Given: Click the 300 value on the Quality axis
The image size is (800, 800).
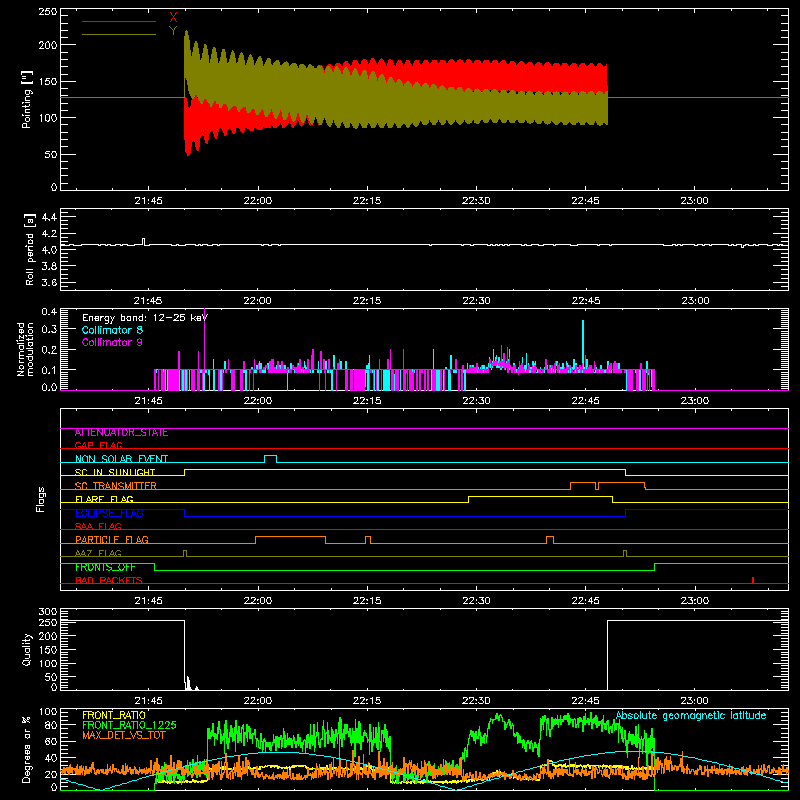Looking at the screenshot, I should pos(48,612).
